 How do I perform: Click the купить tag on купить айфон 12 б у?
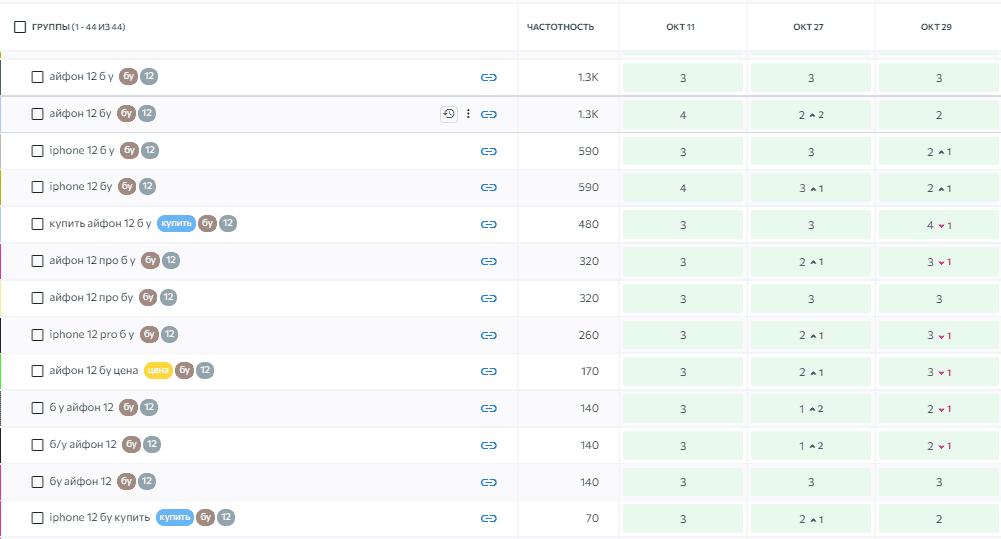point(176,224)
